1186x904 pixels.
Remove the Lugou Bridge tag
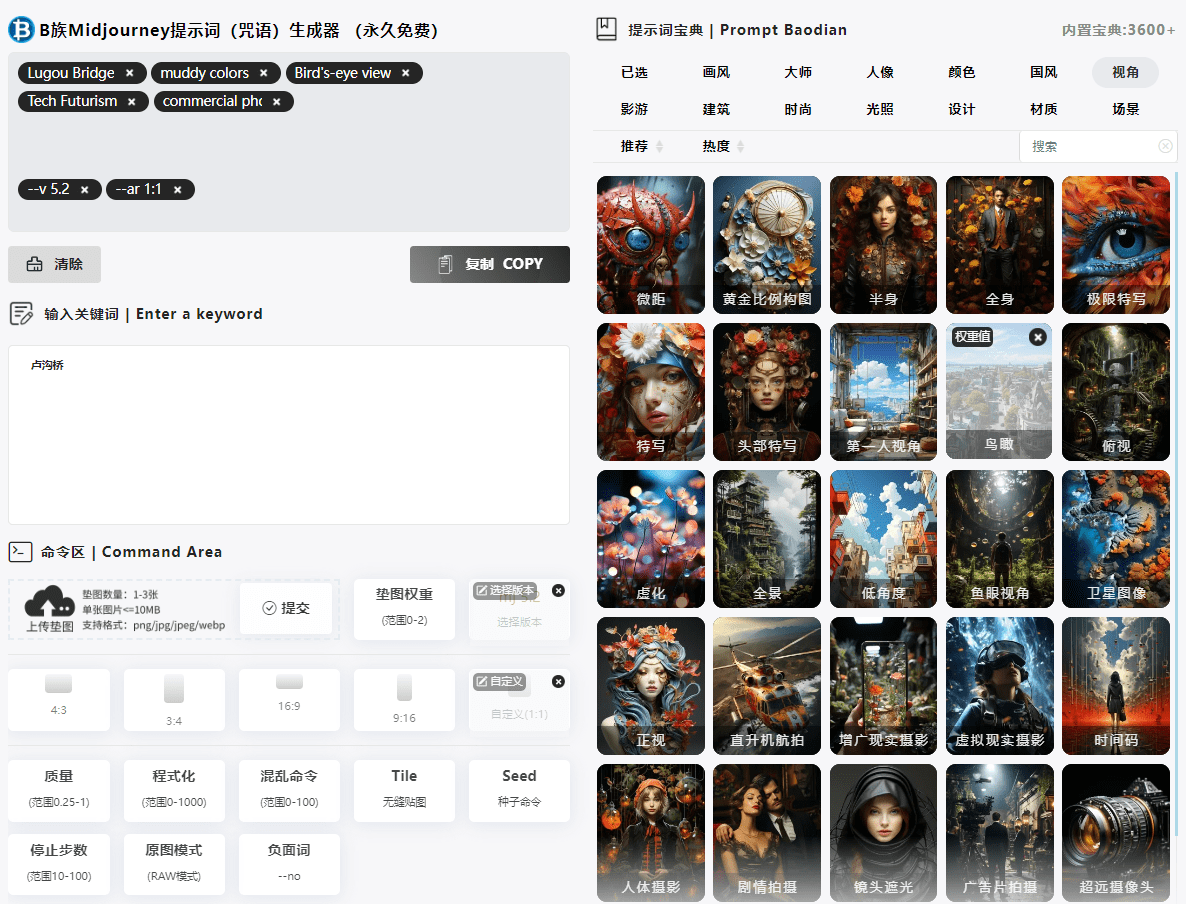pyautogui.click(x=129, y=73)
